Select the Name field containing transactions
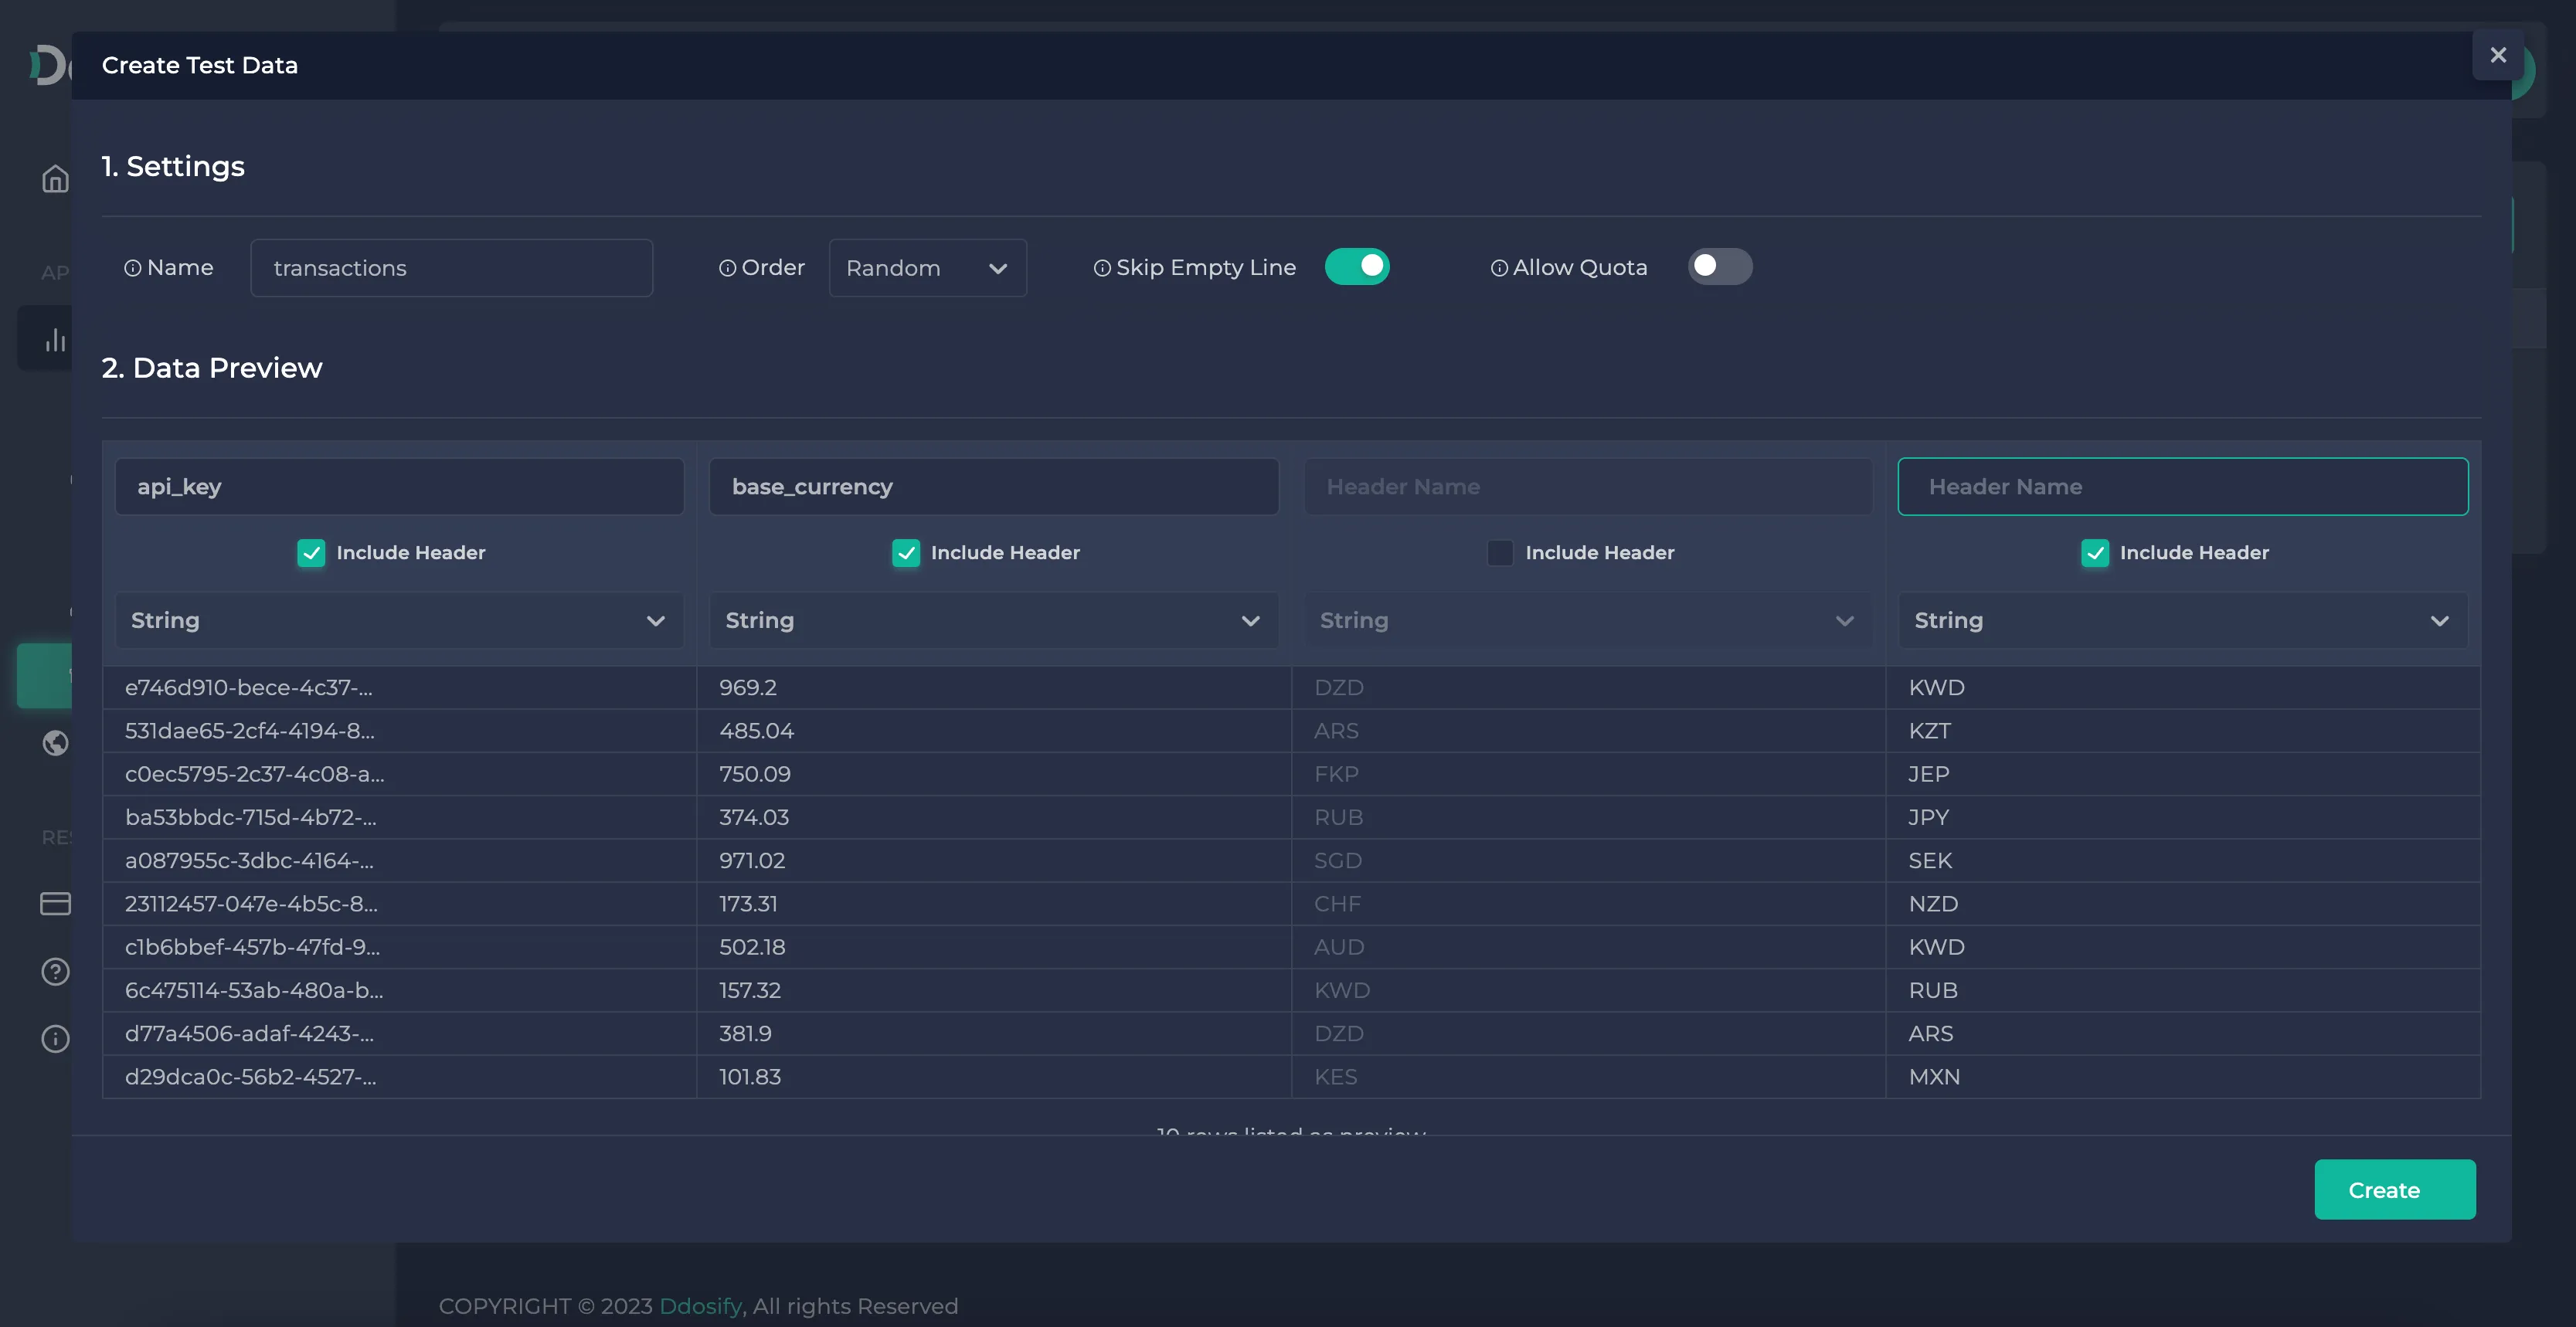Screen dimensions: 2576x1327 click(451, 267)
